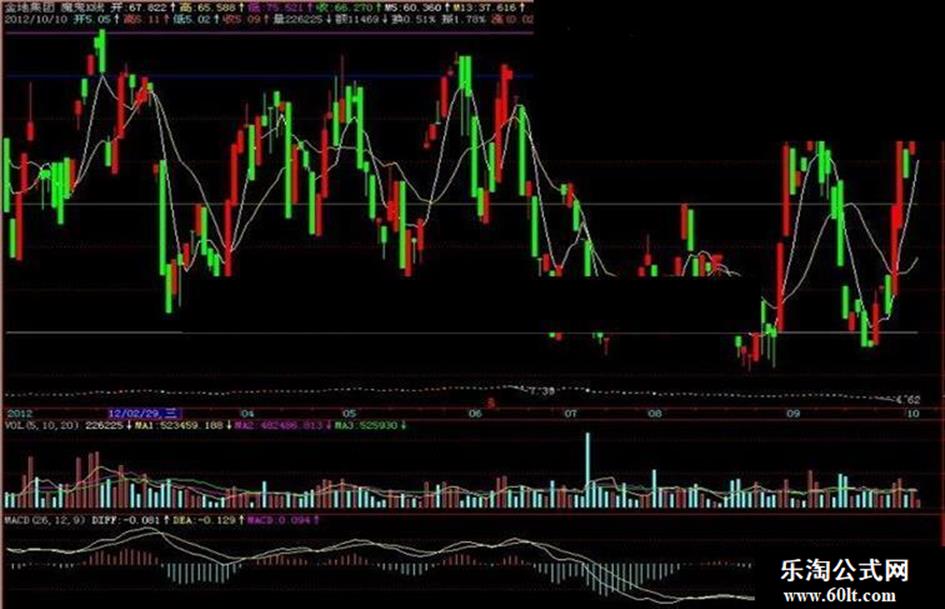
Task: Click the purple MACD:0.094 value
Action: point(279,519)
